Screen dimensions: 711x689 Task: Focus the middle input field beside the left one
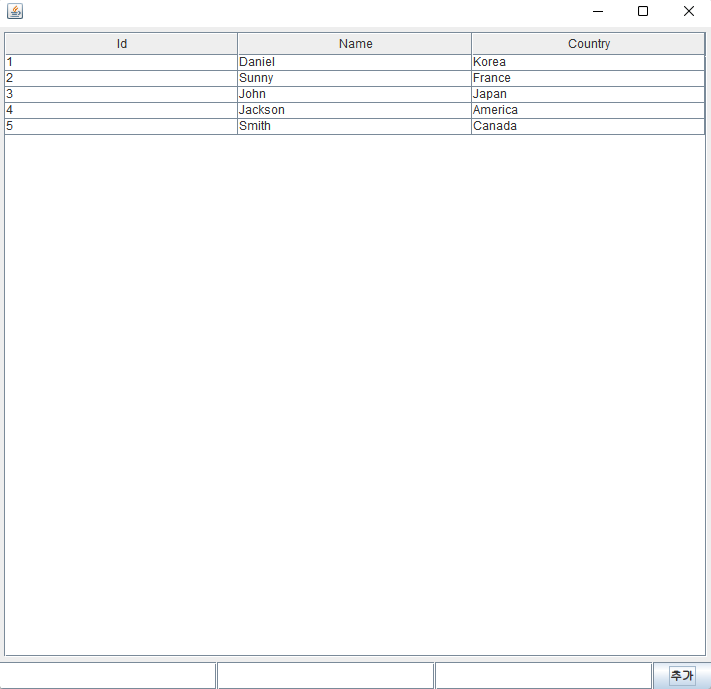click(326, 675)
